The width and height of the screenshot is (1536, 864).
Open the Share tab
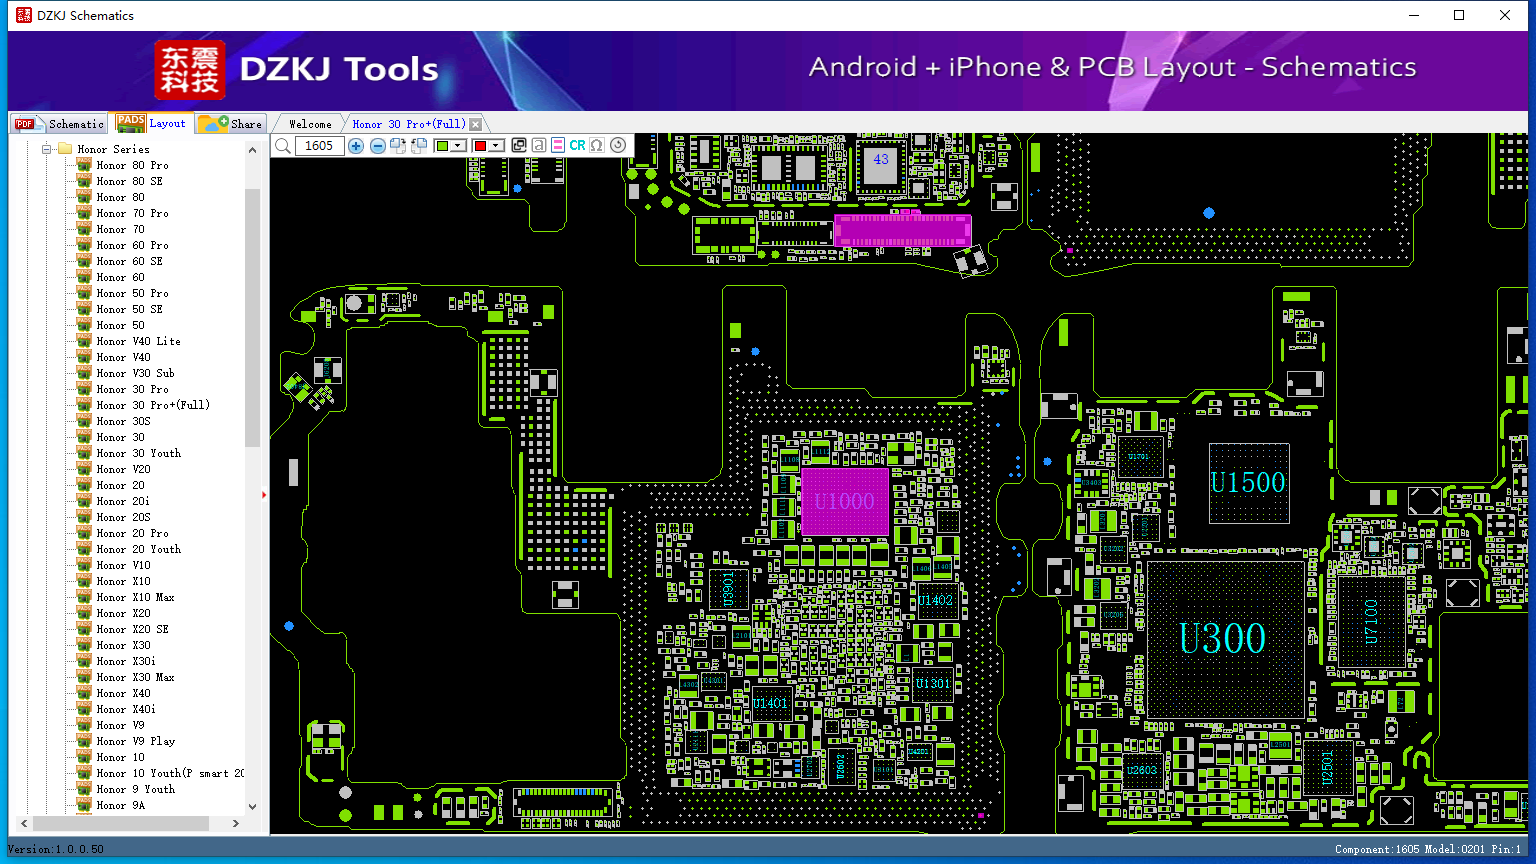(230, 124)
